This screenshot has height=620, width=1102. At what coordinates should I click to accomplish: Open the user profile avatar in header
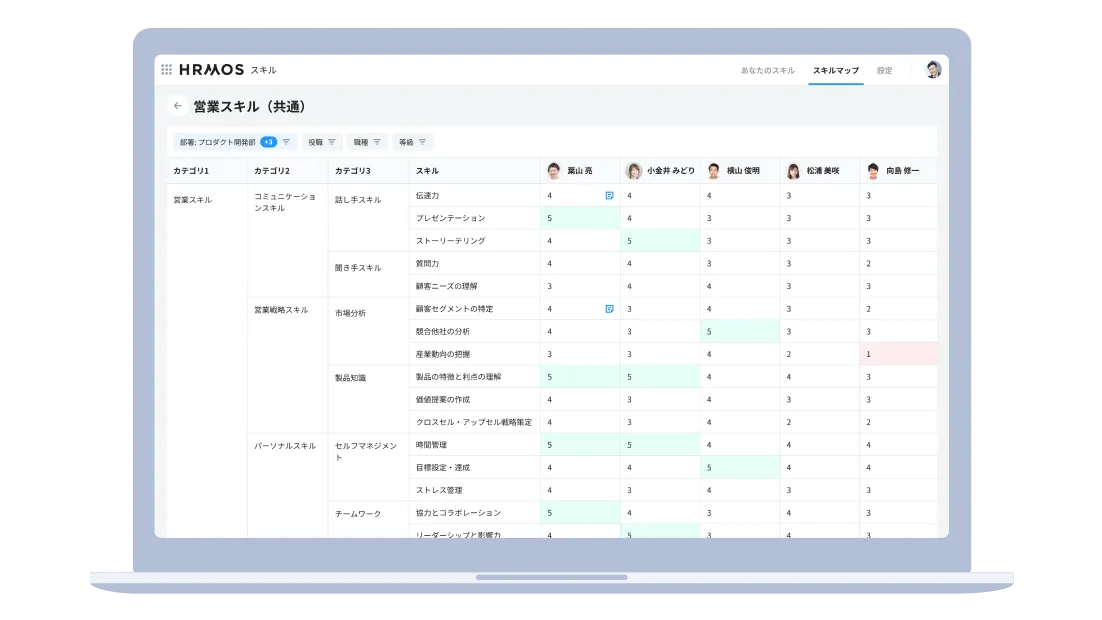click(x=933, y=70)
